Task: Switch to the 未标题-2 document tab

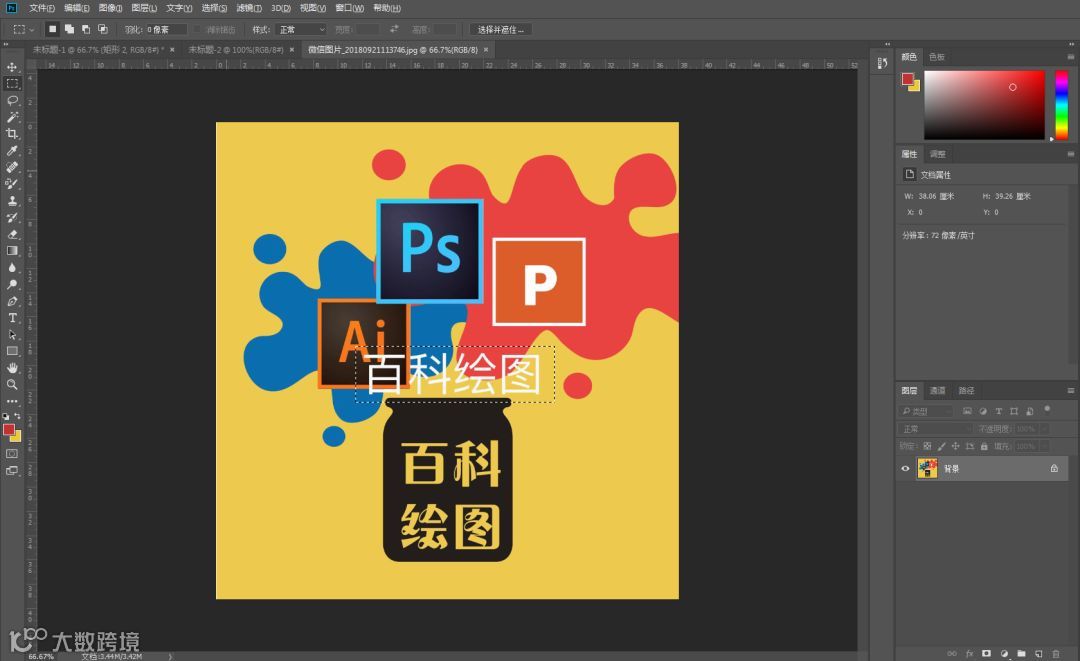Action: pos(236,50)
